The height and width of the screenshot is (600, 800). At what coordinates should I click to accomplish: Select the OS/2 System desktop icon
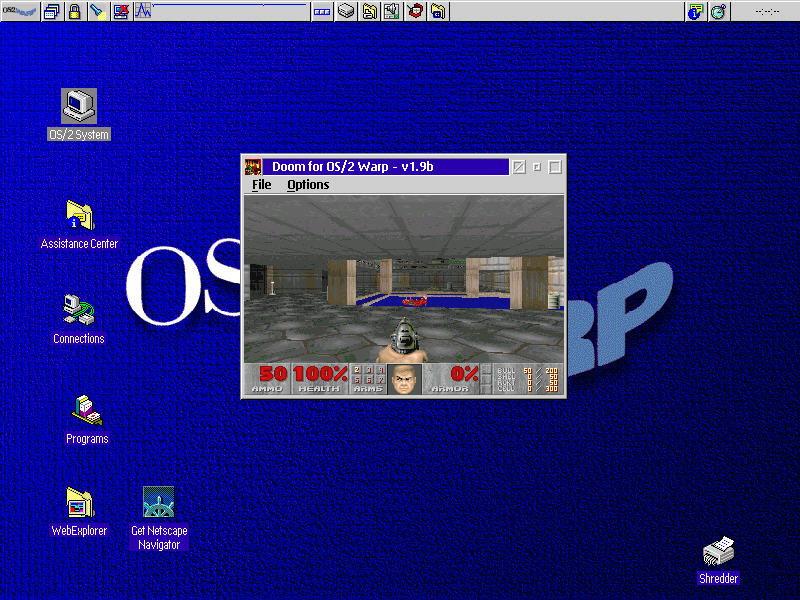coord(79,106)
